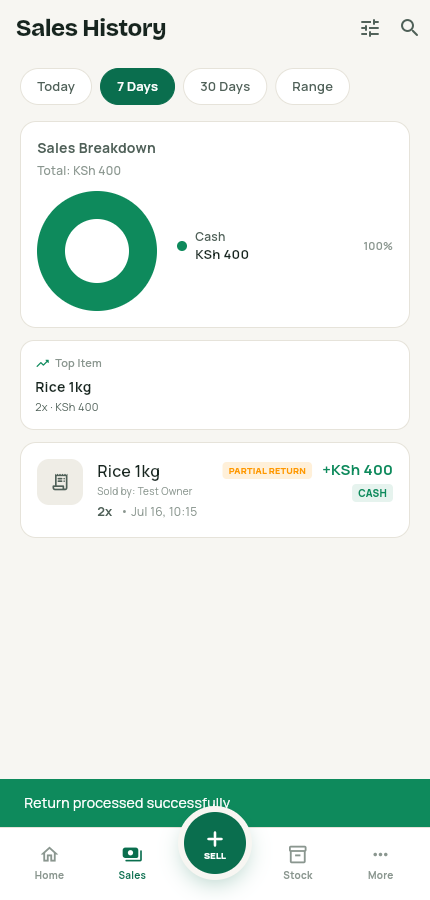Viewport: 430px width, 900px height.
Task: Go to the Home tab icon
Action: pos(49,855)
